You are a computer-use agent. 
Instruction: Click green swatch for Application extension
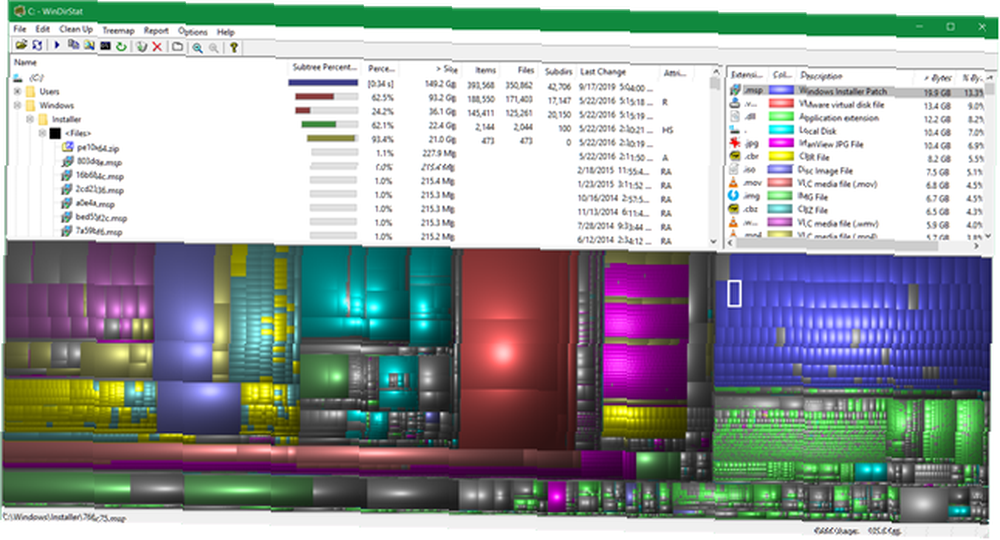tap(781, 117)
